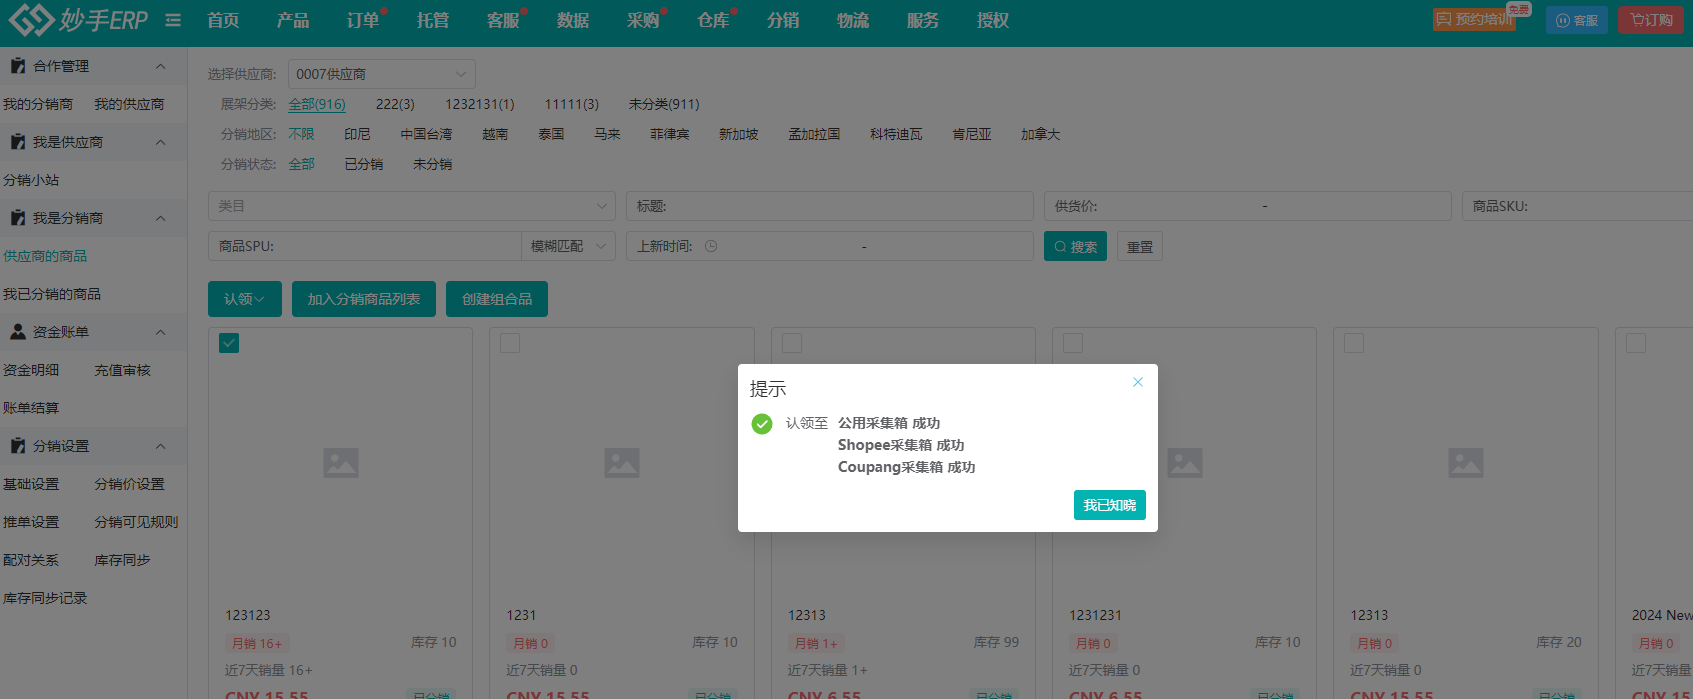Click 分销设置 clipboard icon in sidebar
Viewport: 1693px width, 699px height.
pyautogui.click(x=17, y=446)
